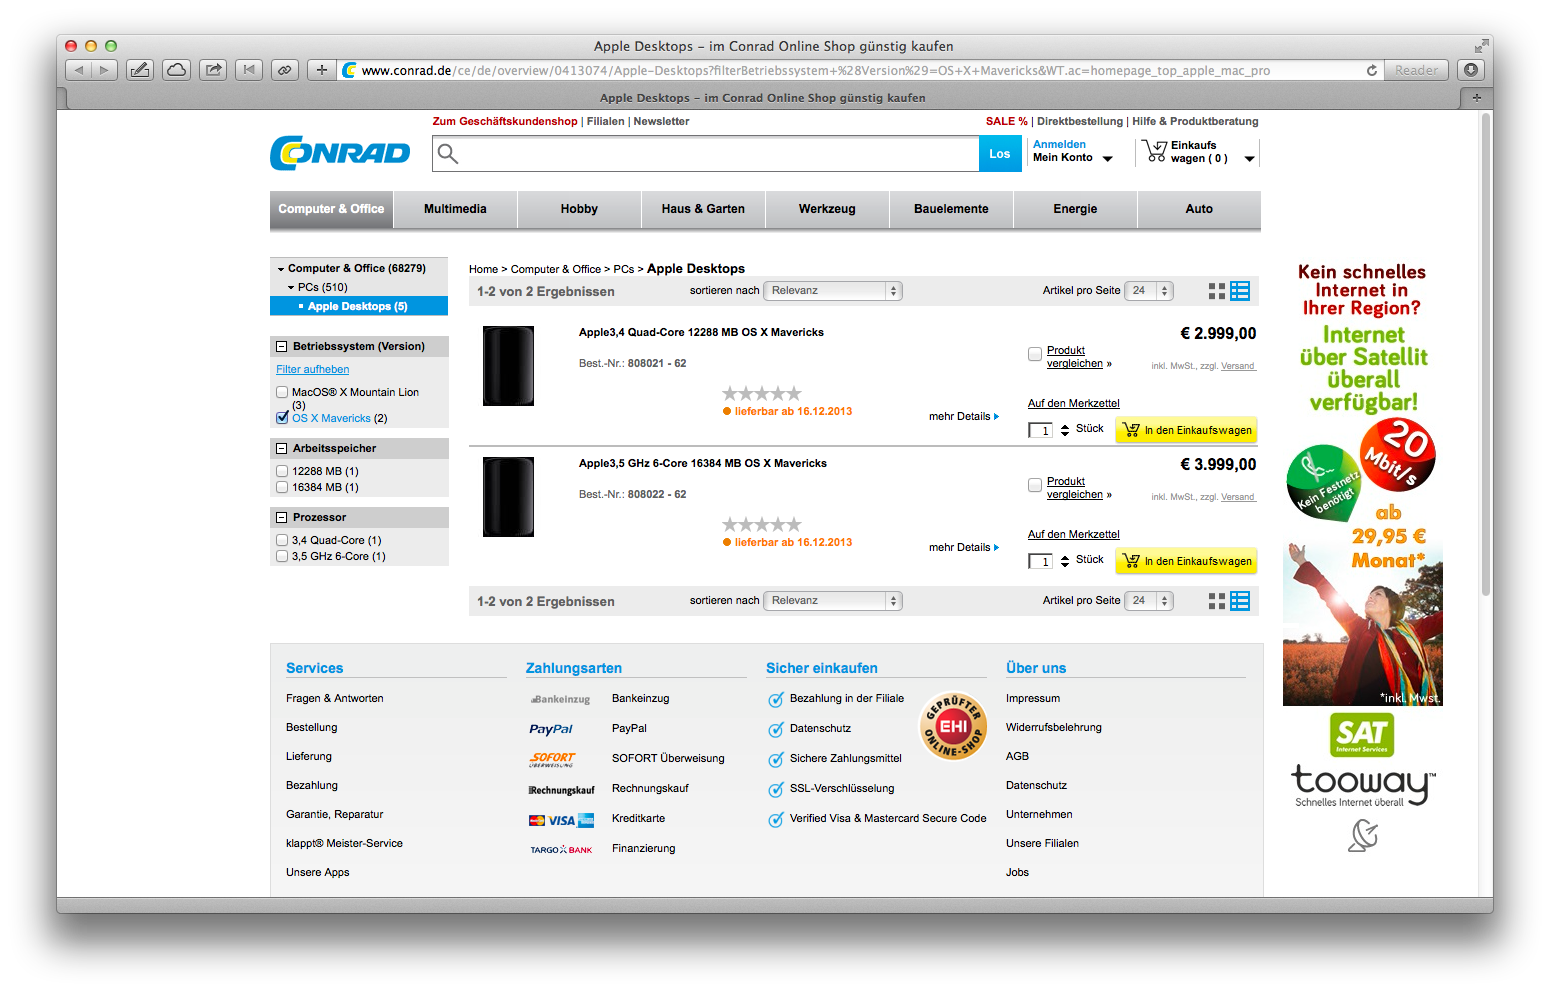Switch to grid view at top results bar
This screenshot has height=992, width=1550.
coord(1217,291)
